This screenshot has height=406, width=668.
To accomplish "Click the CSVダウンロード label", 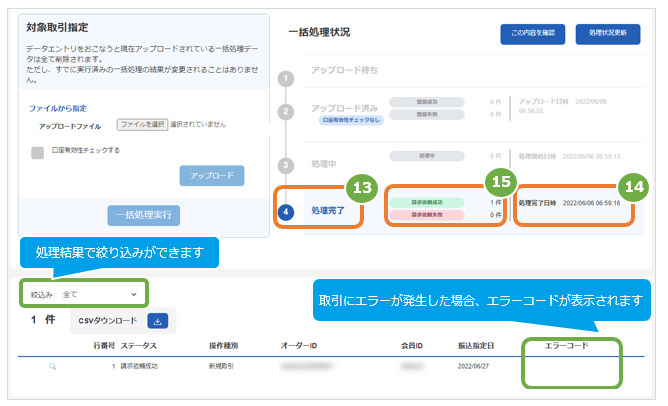I will [108, 321].
